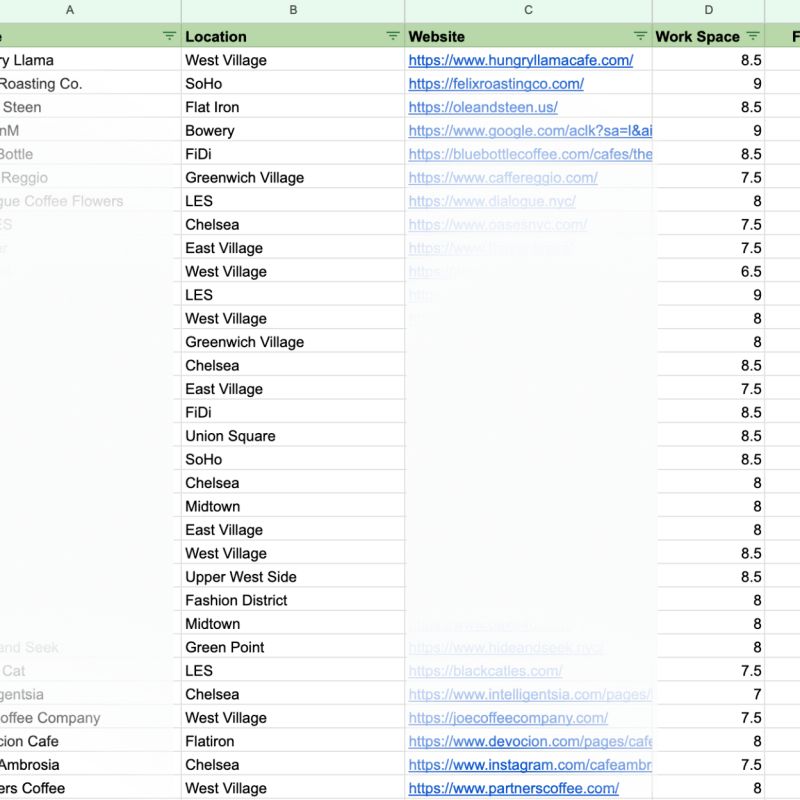Select column D header
Viewport: 800px width, 800px height.
[708, 10]
